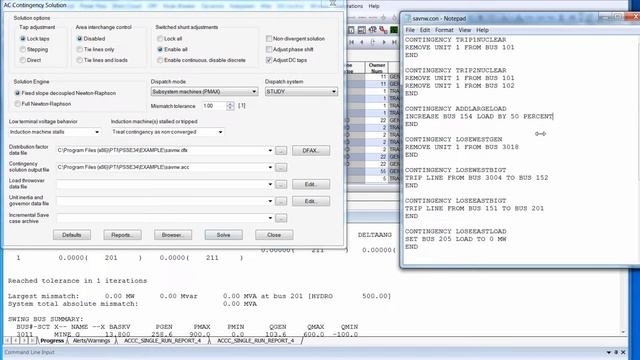This screenshot has width=640, height=360.
Task: Open the Dispatch system STUDY dropdown
Action: click(x=301, y=92)
